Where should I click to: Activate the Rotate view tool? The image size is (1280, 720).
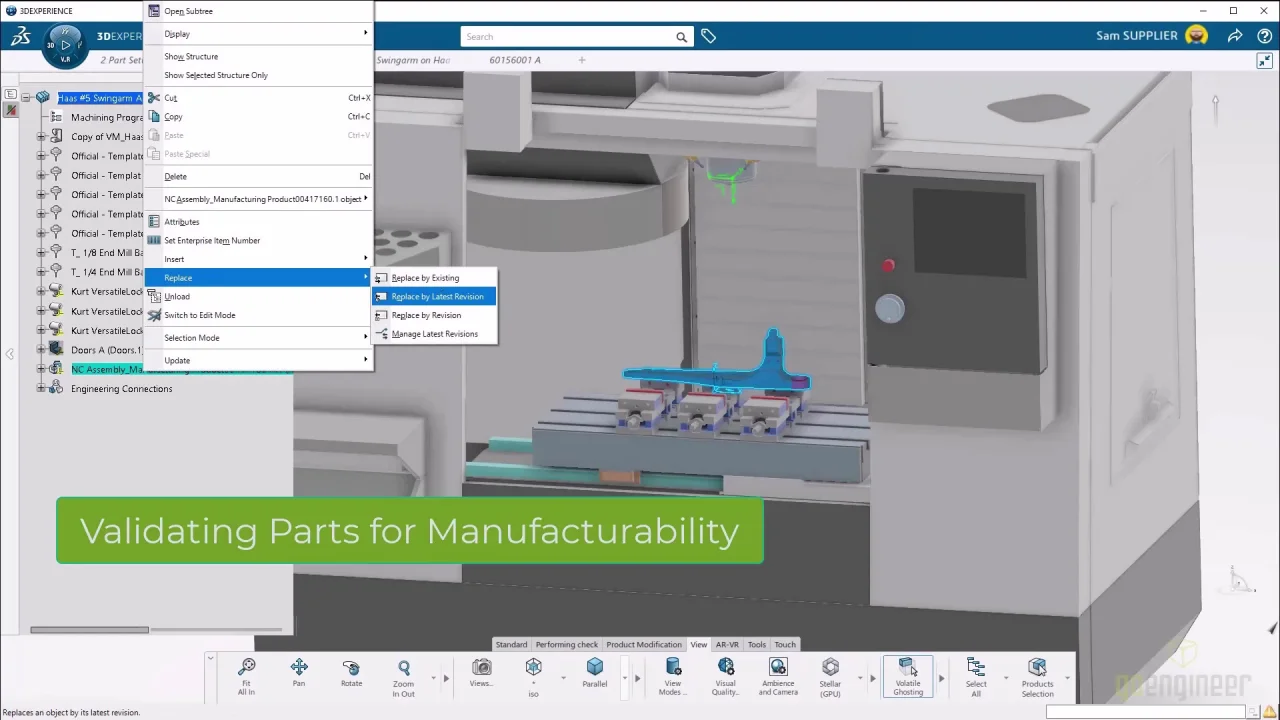pyautogui.click(x=351, y=668)
